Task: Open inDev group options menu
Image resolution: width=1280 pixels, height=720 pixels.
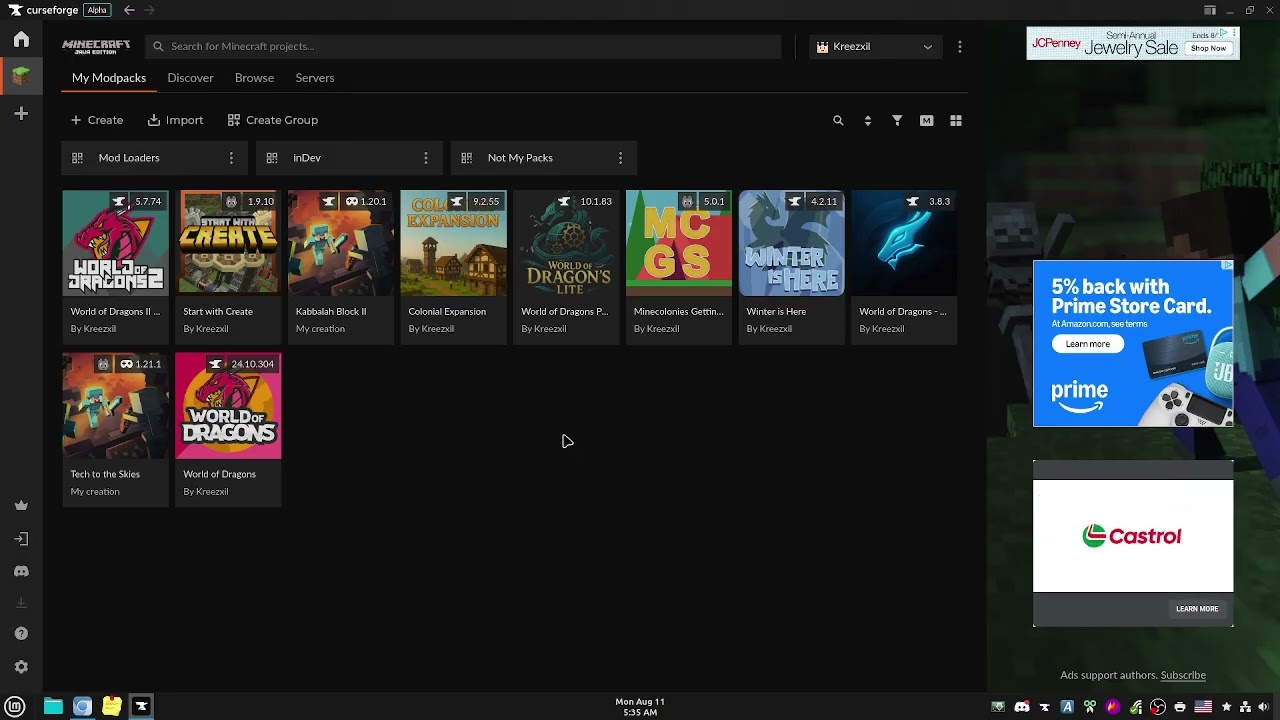Action: tap(426, 158)
